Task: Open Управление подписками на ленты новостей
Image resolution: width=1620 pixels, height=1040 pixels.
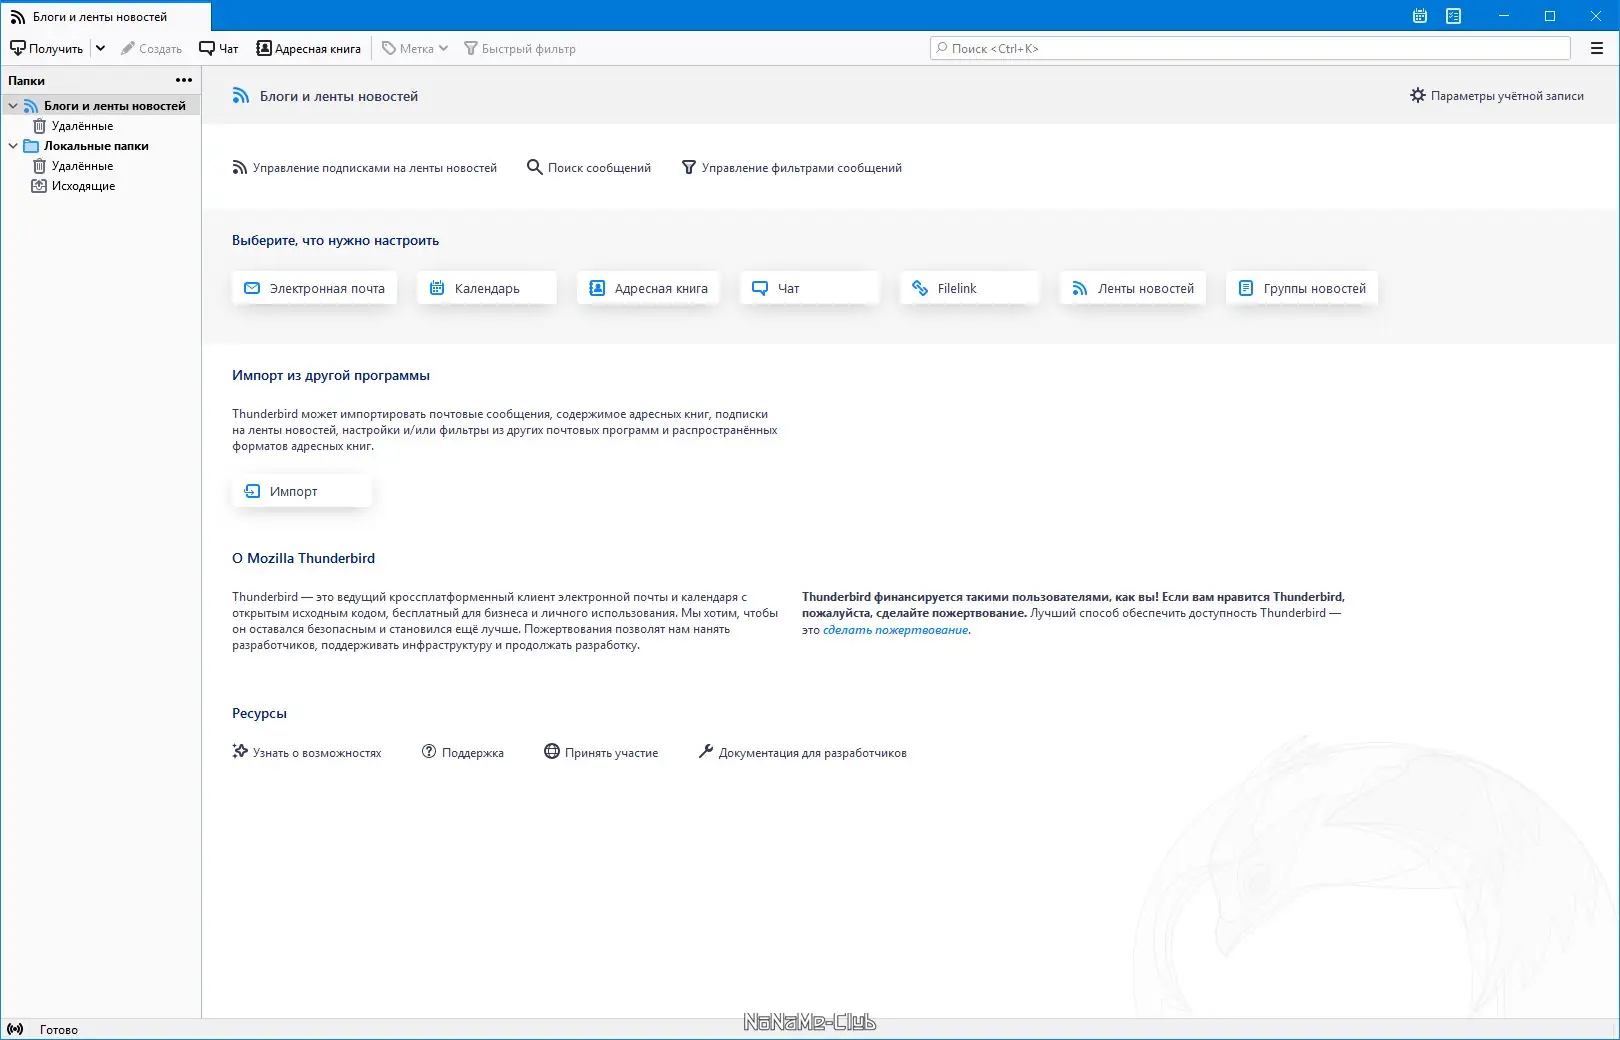Action: (365, 168)
